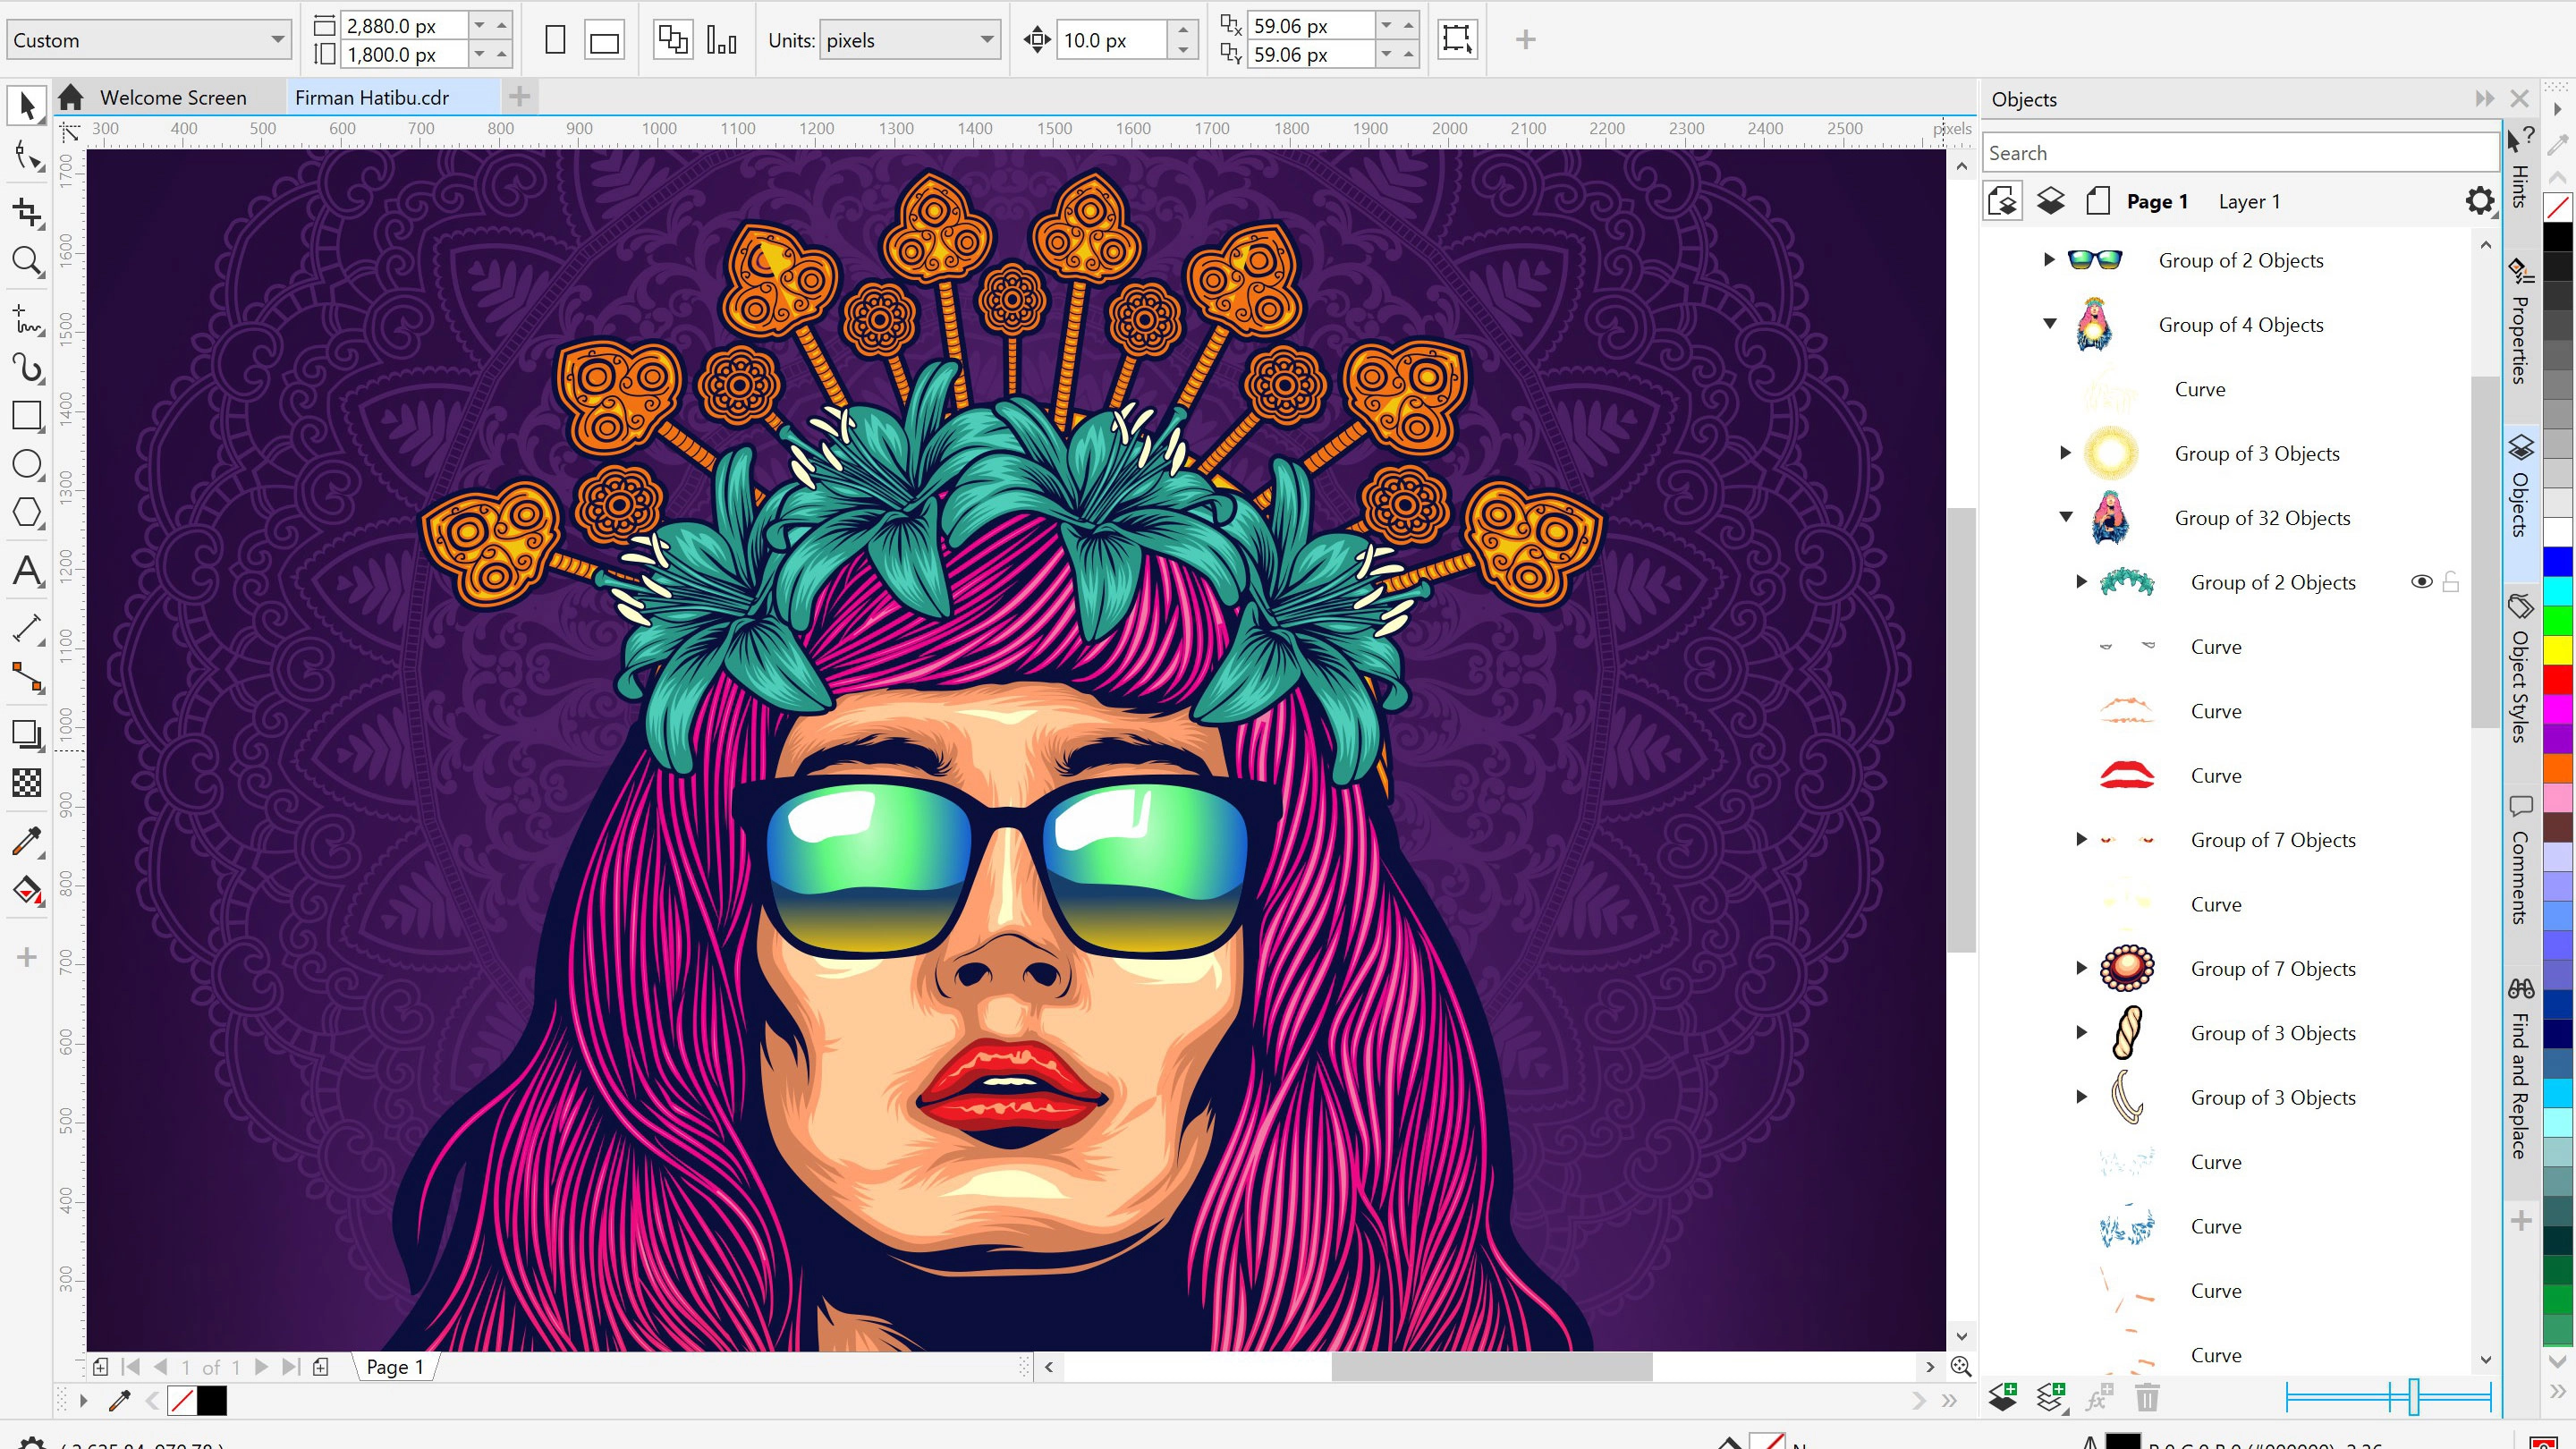This screenshot has width=2576, height=1449.
Task: Switch to Welcome Screen tab
Action: pos(173,97)
